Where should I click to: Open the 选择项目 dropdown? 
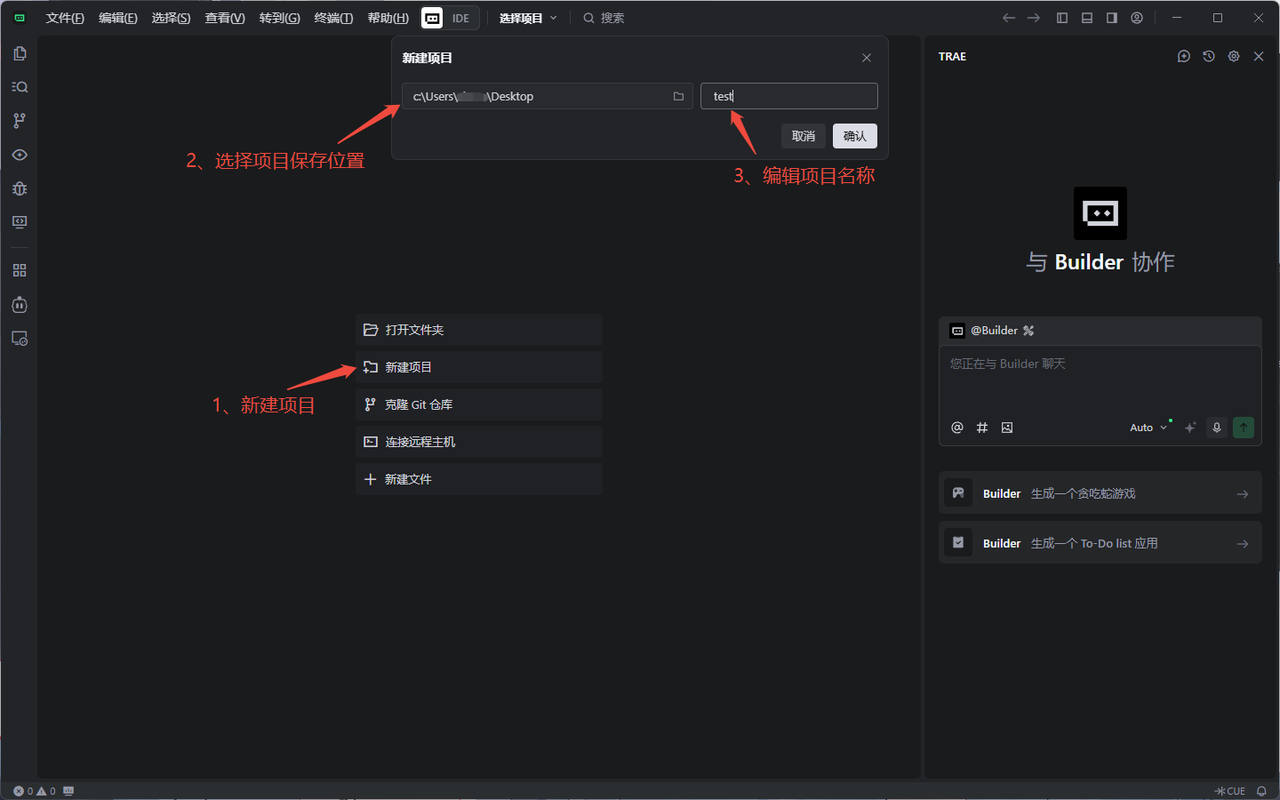(528, 18)
